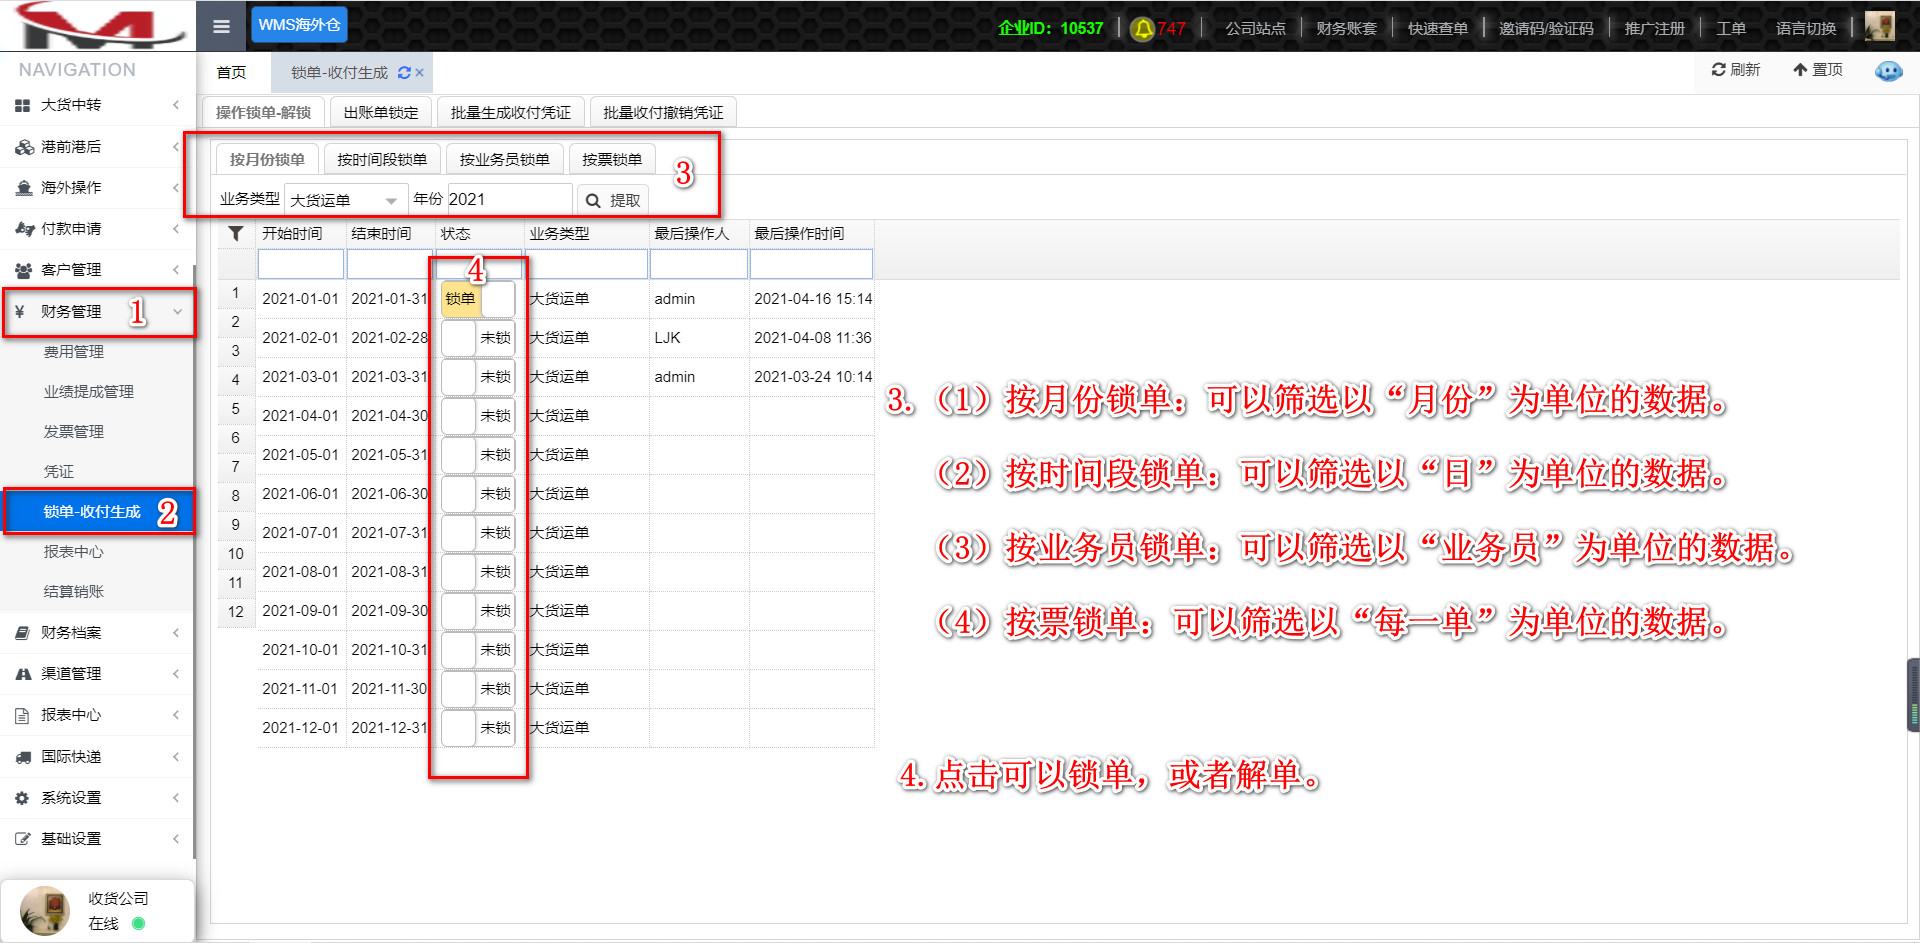1920x943 pixels.
Task: Toggle lock switch for 2021-03-01 row
Action: point(478,377)
